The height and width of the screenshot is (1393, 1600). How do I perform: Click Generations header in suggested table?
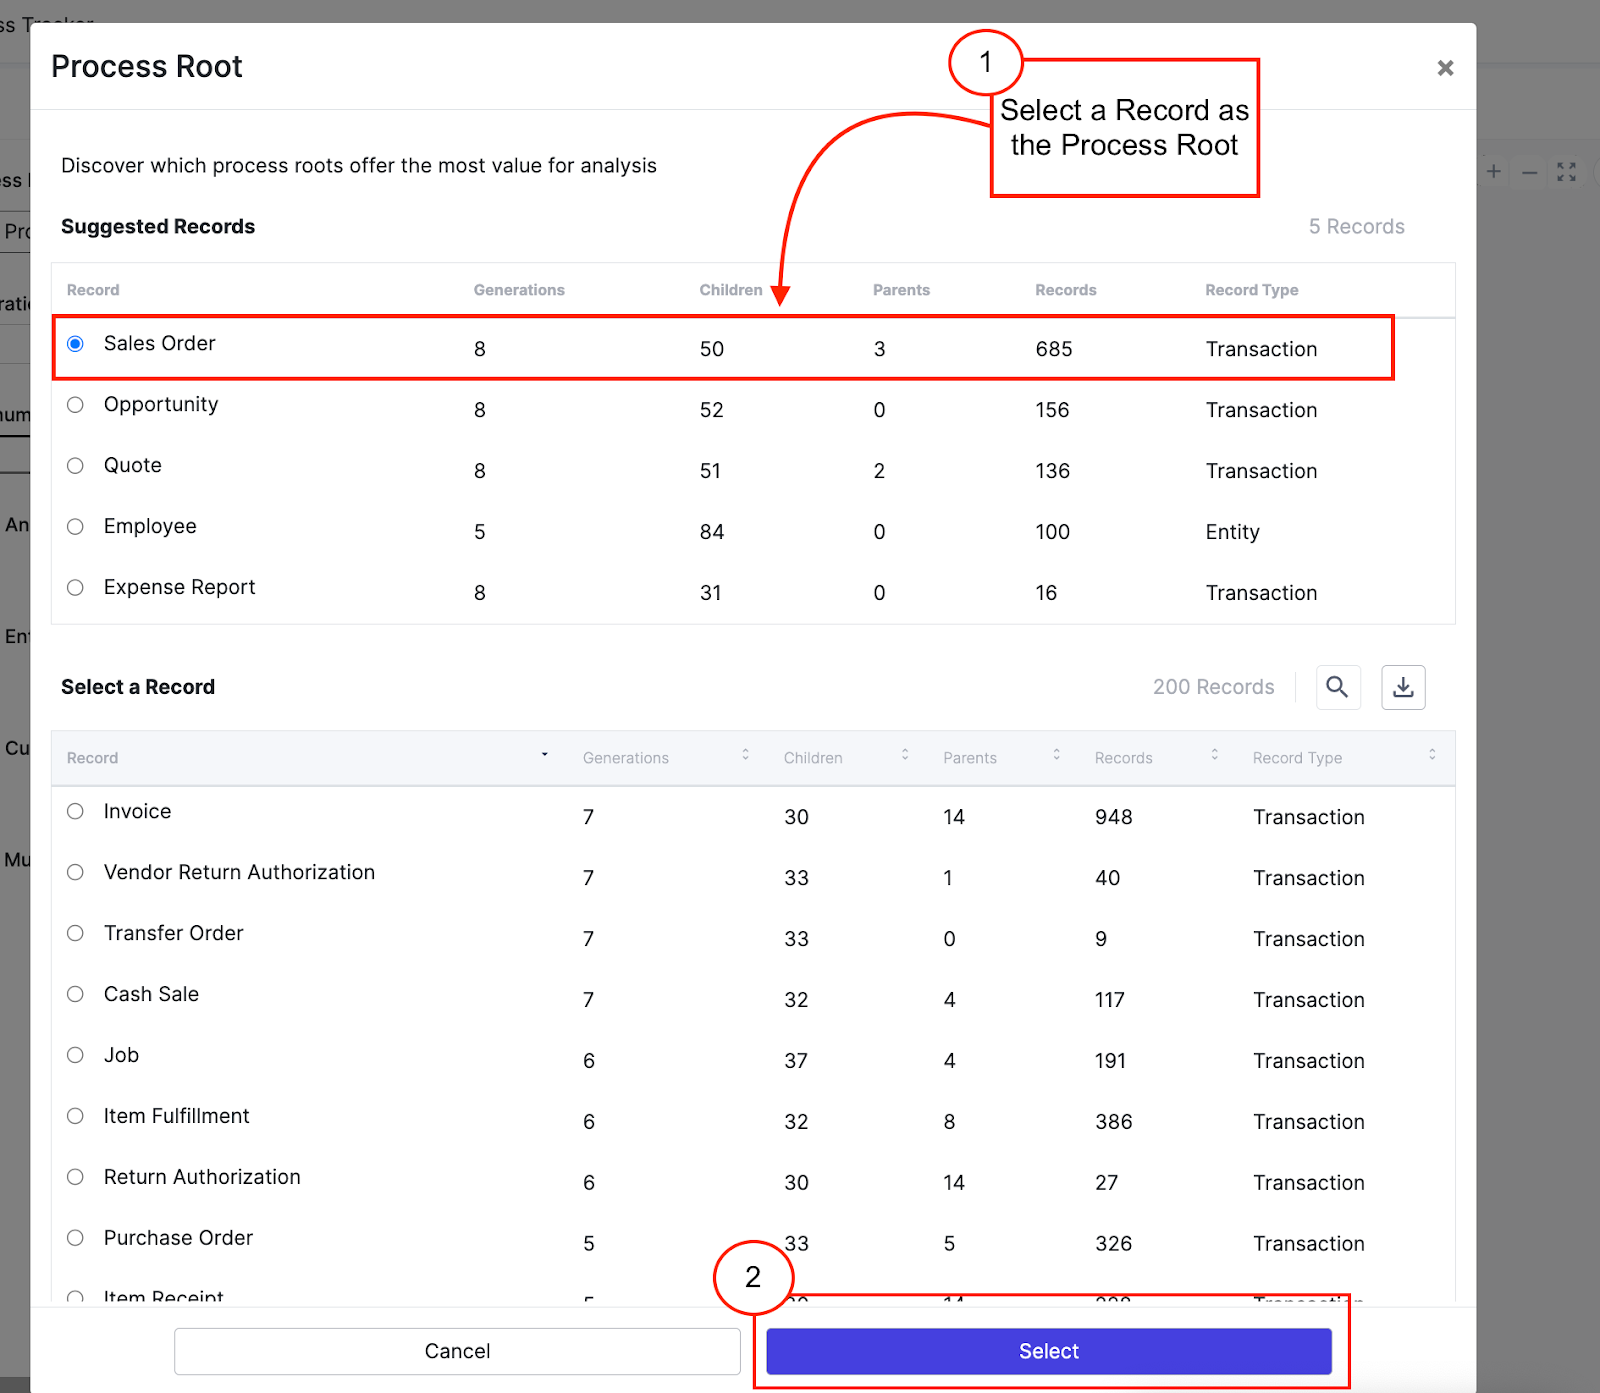click(519, 290)
